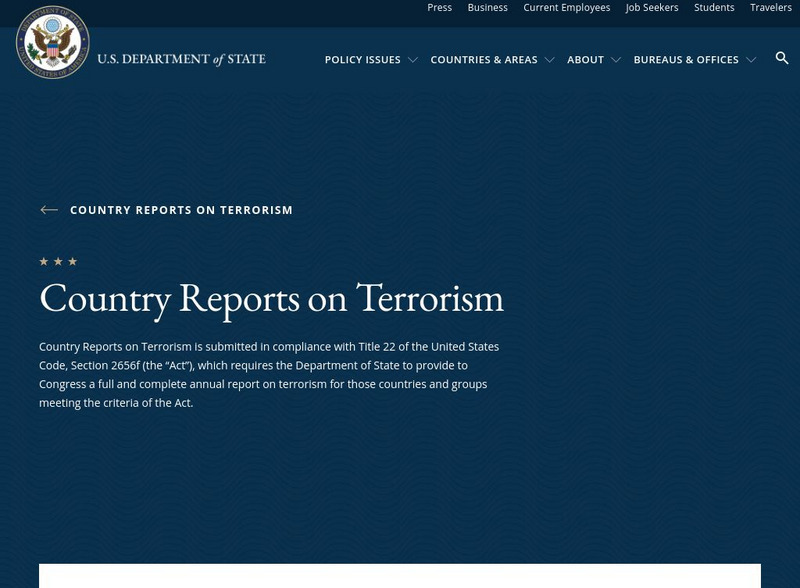Open the Press menu item
Viewport: 800px width, 588px height.
click(x=438, y=8)
